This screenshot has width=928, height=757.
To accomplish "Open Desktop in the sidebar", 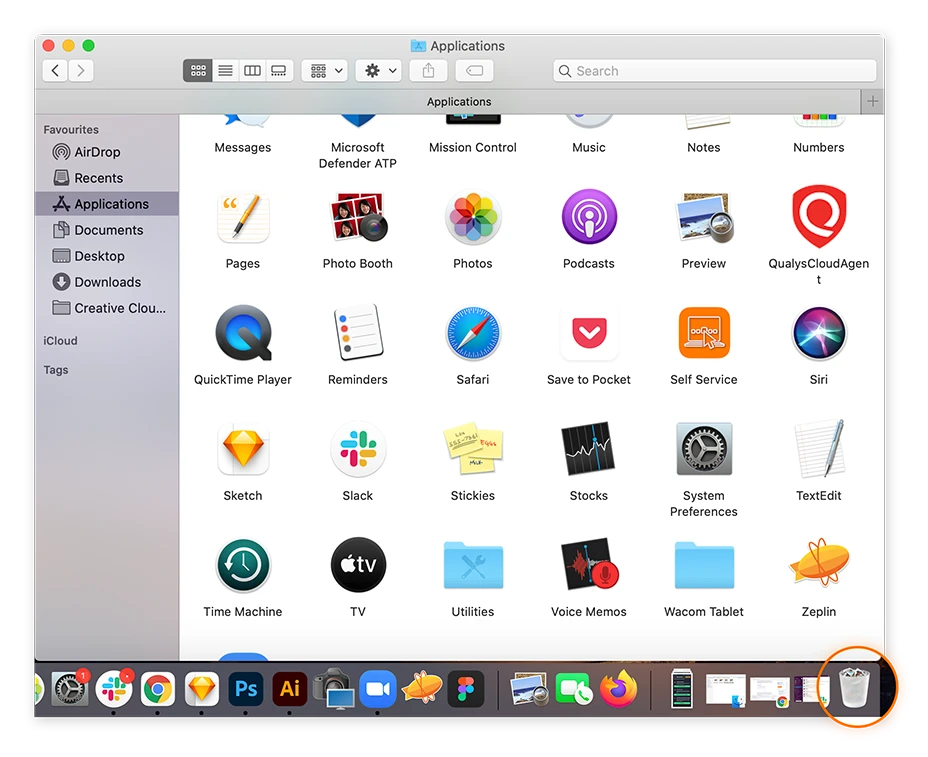I will [x=107, y=256].
